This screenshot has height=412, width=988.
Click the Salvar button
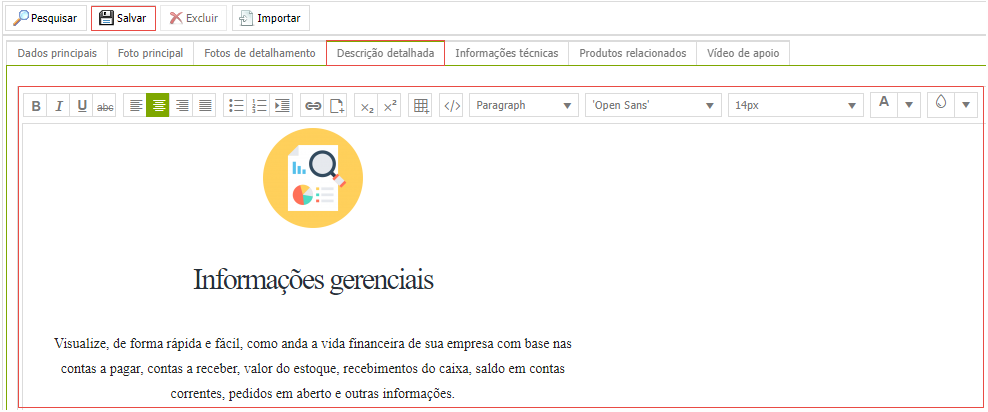click(x=123, y=18)
